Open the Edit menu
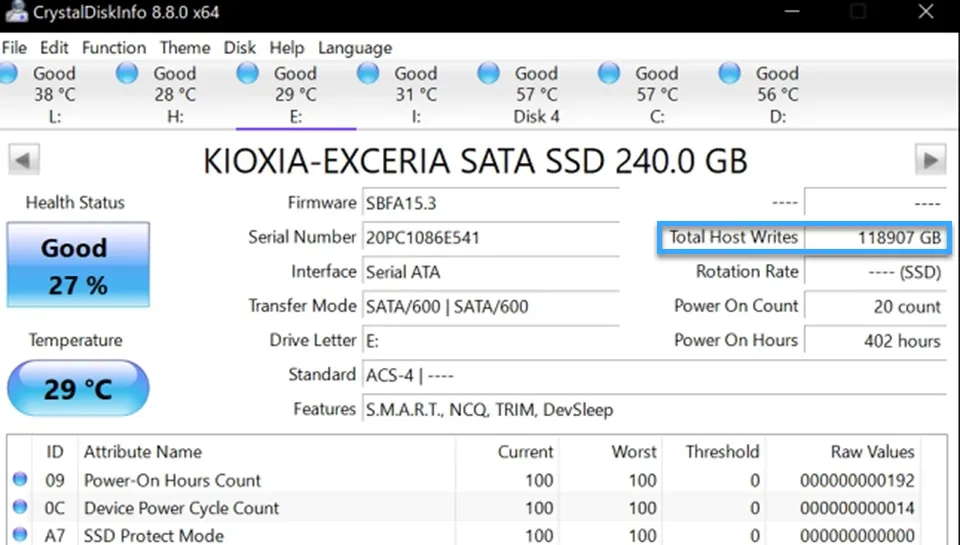960x545 pixels. click(54, 48)
